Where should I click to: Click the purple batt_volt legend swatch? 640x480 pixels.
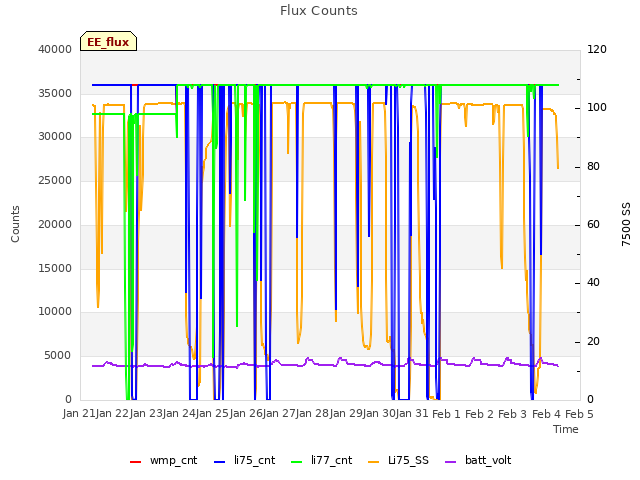[450, 462]
